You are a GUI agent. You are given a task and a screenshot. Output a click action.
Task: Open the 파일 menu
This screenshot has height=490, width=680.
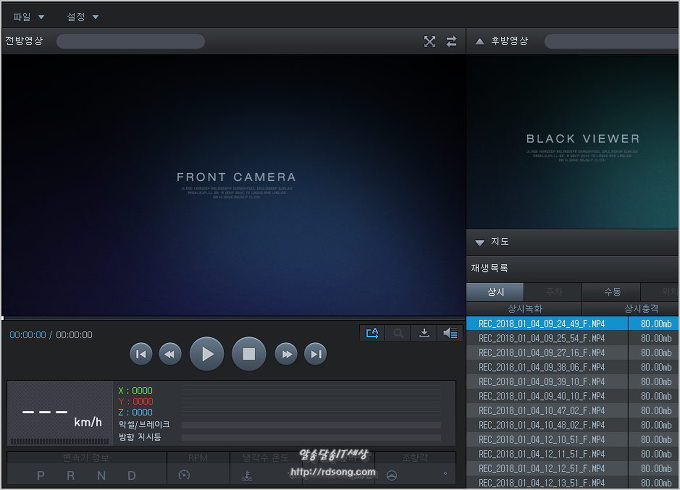tap(28, 17)
